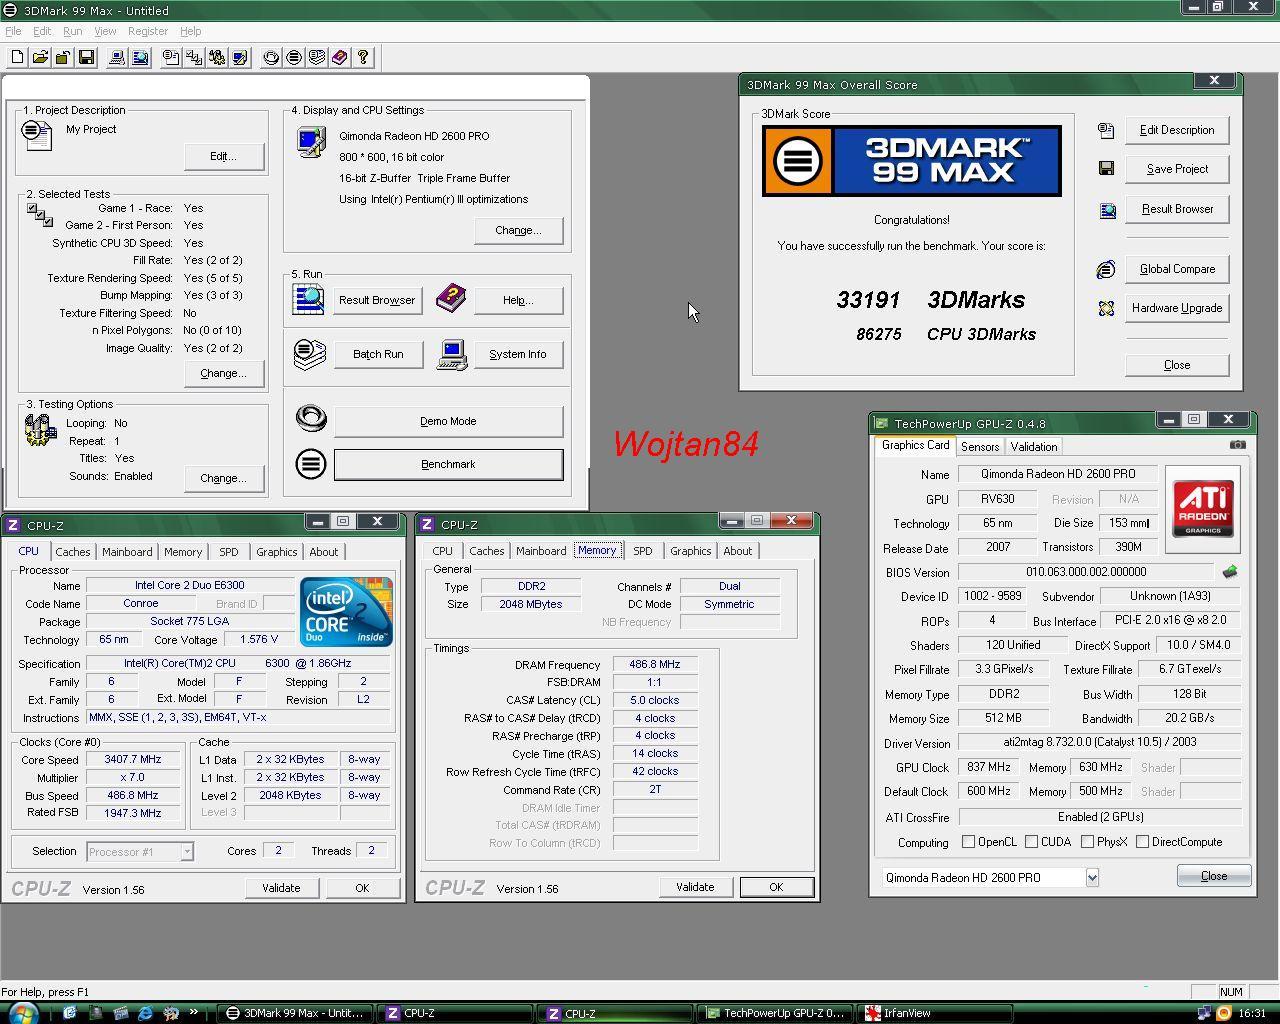Click the Run Benchmark toolbar icon
The height and width of the screenshot is (1024, 1280).
pos(294,57)
